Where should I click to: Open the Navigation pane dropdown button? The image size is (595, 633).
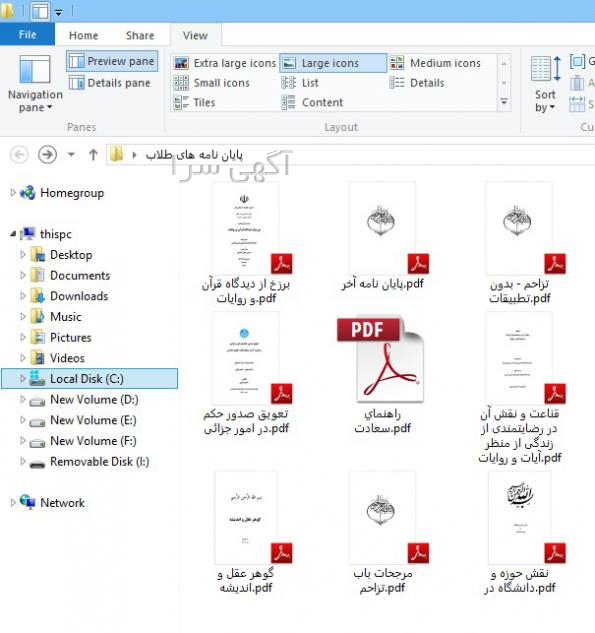point(35,84)
